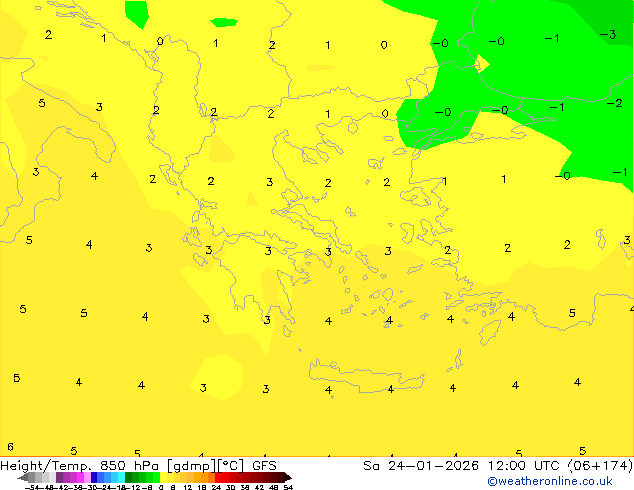This screenshot has height=490, width=634.
Task: Click the '-3' temperature value on map
Action: click(x=608, y=35)
